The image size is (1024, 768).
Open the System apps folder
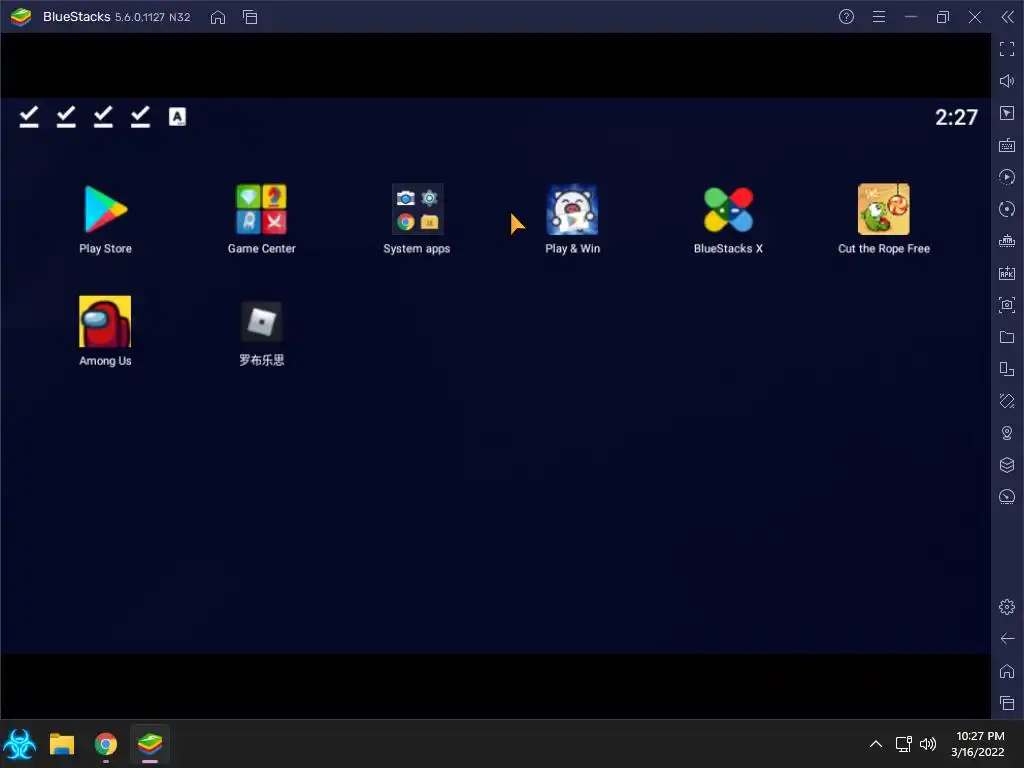417,210
